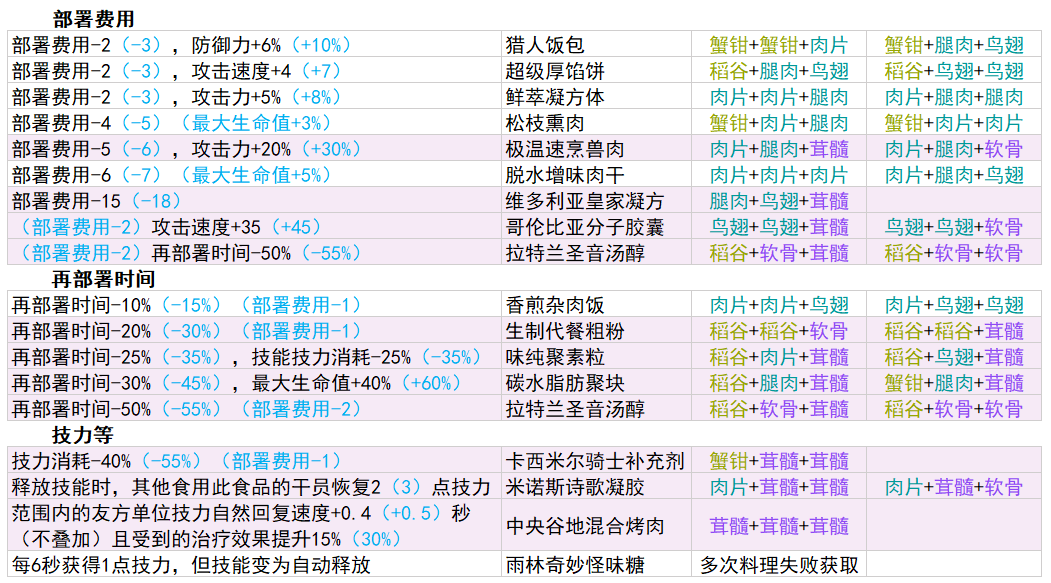Click the 茸髓+茸髓+茸髓 recipe
This screenshot has width=1051, height=583.
coord(779,526)
